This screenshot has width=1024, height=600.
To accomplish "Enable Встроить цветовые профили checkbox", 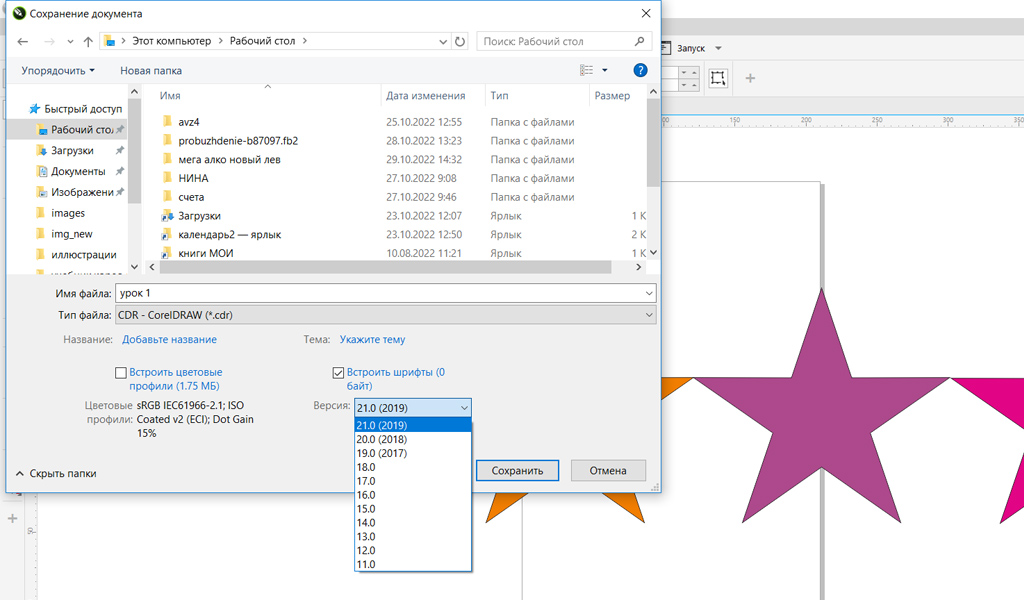I will click(121, 373).
